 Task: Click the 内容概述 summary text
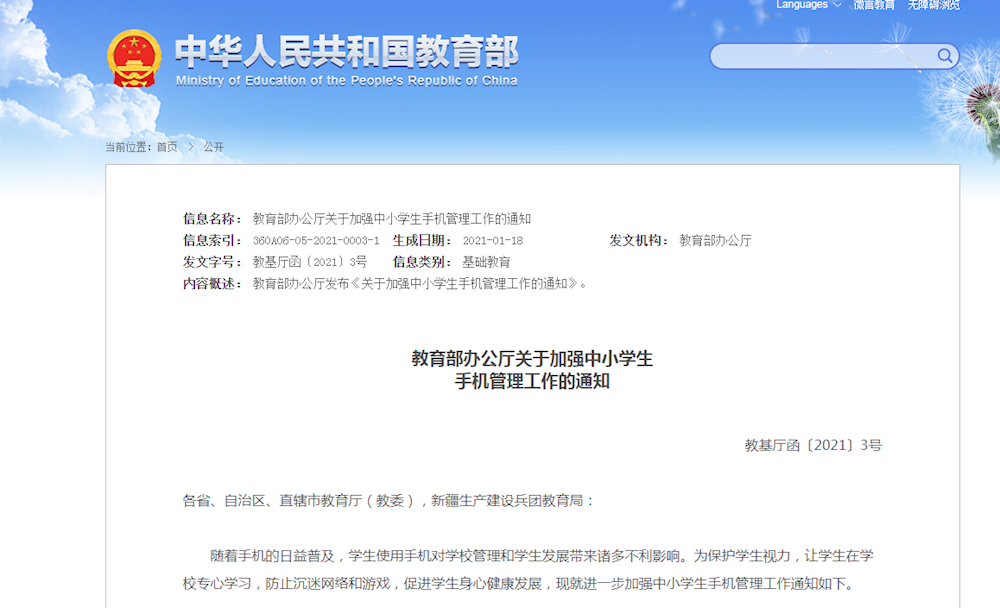tap(420, 283)
